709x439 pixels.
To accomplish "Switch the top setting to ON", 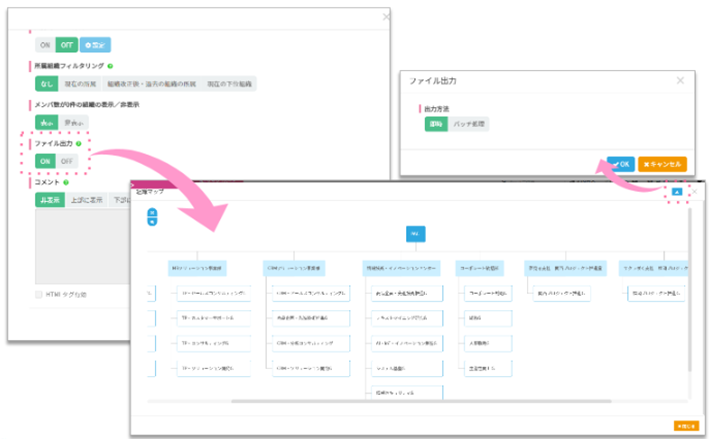I will point(45,45).
